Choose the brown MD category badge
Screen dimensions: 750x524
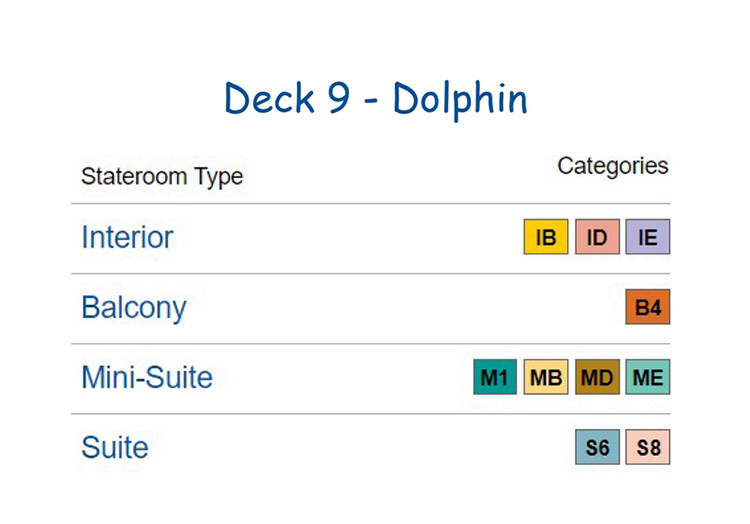point(597,377)
